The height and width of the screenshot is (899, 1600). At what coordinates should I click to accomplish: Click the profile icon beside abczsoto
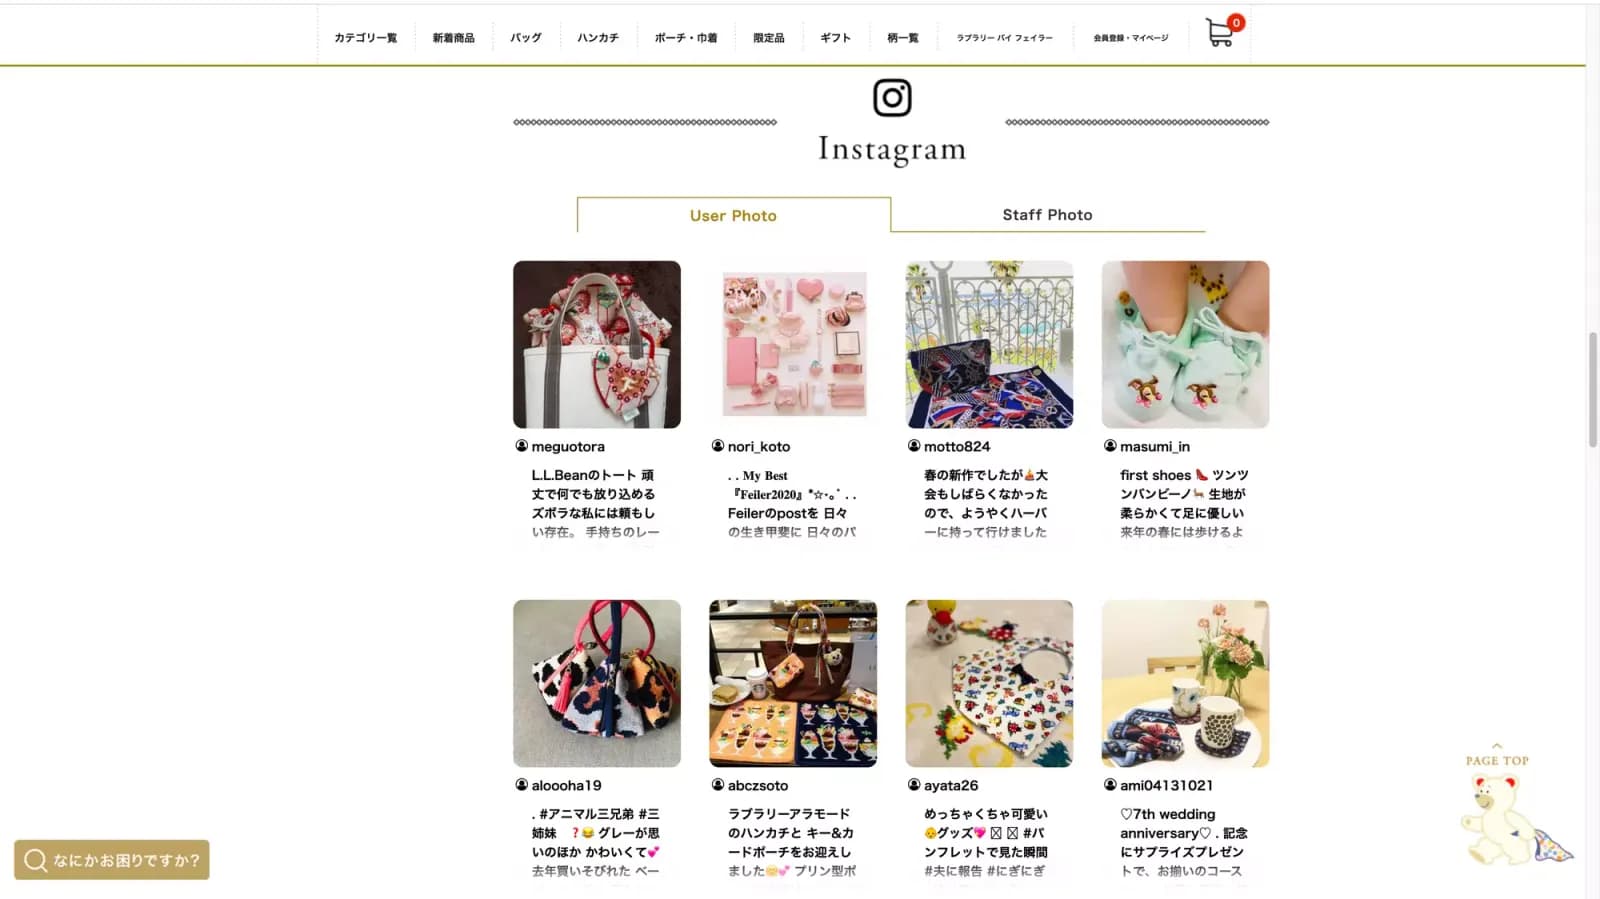pos(717,785)
